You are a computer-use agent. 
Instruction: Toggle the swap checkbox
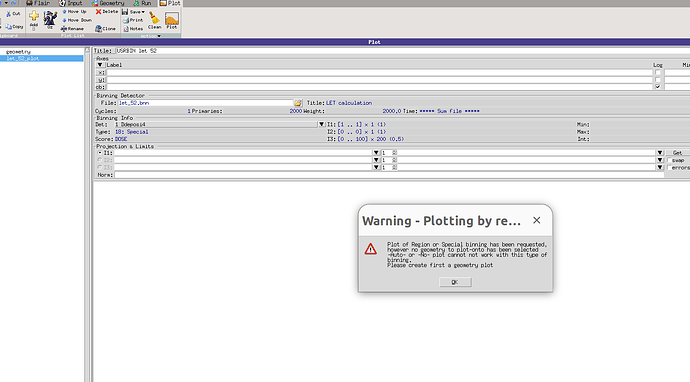[x=669, y=160]
